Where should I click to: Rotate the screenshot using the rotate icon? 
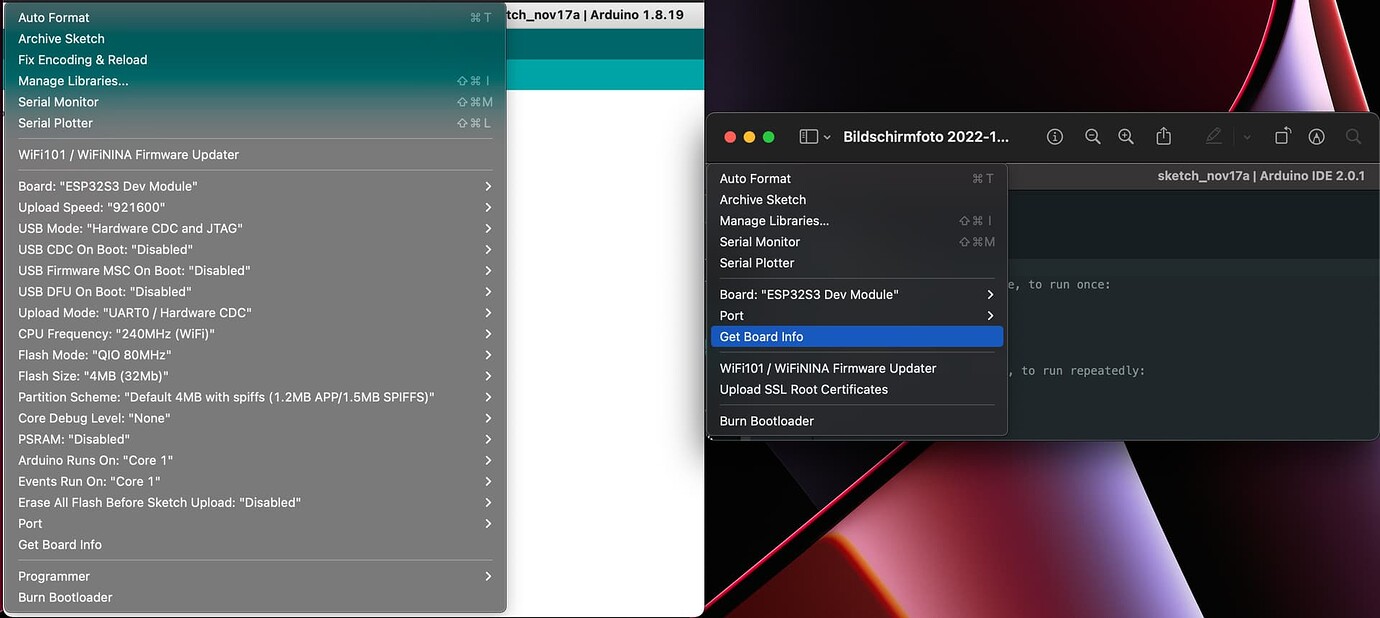click(x=1281, y=136)
